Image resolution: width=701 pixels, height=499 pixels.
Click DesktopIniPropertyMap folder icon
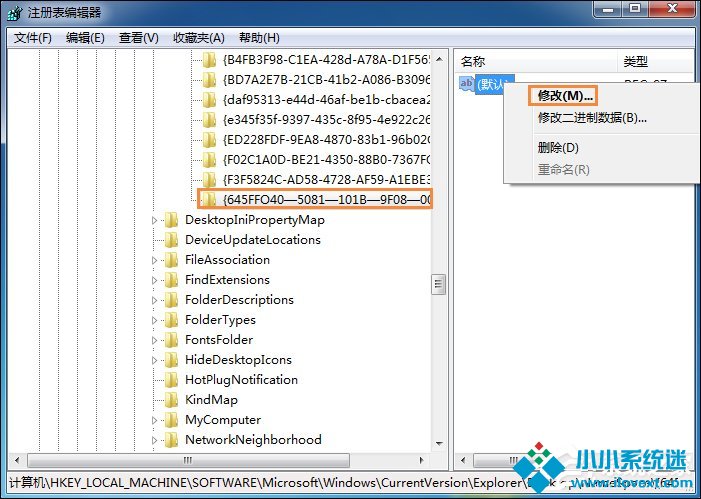pos(171,220)
